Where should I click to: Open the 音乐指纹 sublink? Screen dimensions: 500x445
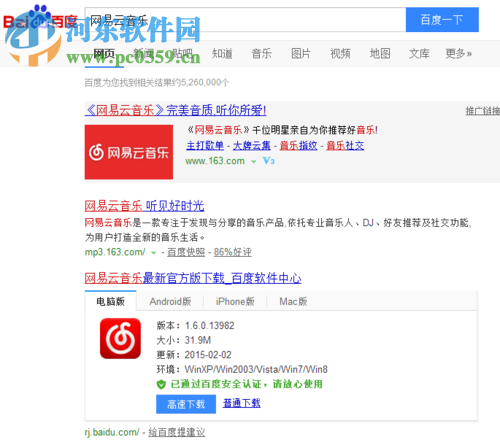pos(298,146)
